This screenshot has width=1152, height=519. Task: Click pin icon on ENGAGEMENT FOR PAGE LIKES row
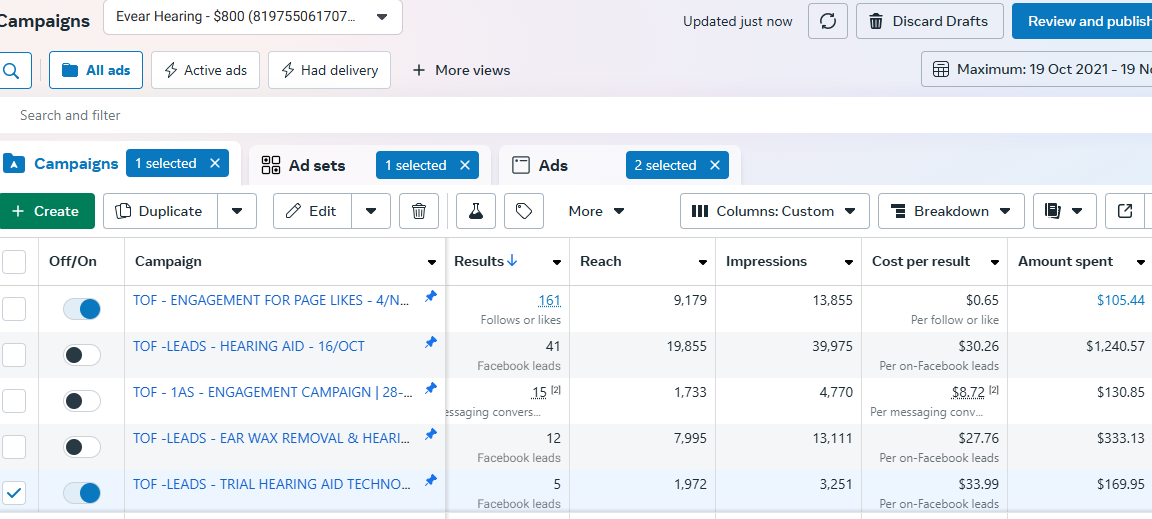pyautogui.click(x=431, y=296)
